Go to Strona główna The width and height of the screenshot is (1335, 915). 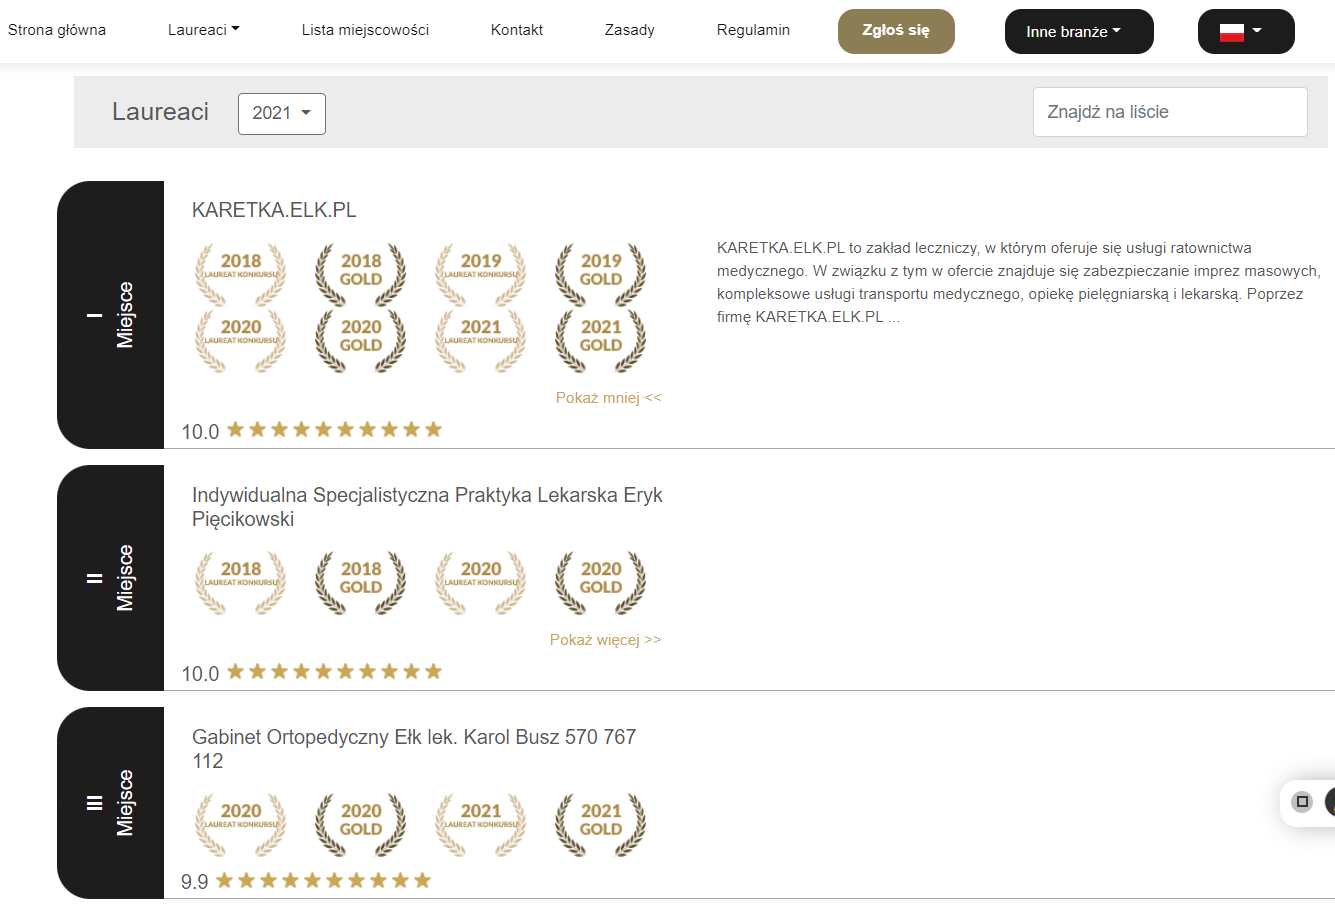(x=57, y=30)
